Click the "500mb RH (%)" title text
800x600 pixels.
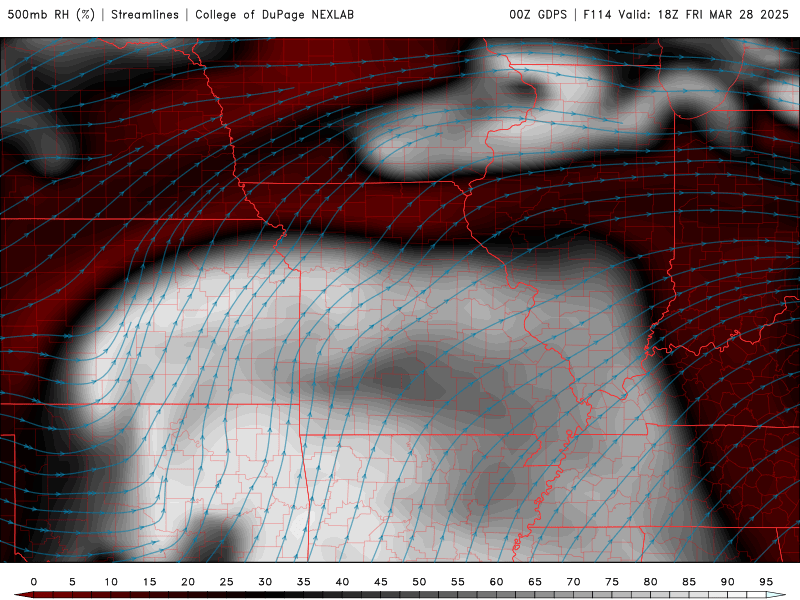pos(51,15)
